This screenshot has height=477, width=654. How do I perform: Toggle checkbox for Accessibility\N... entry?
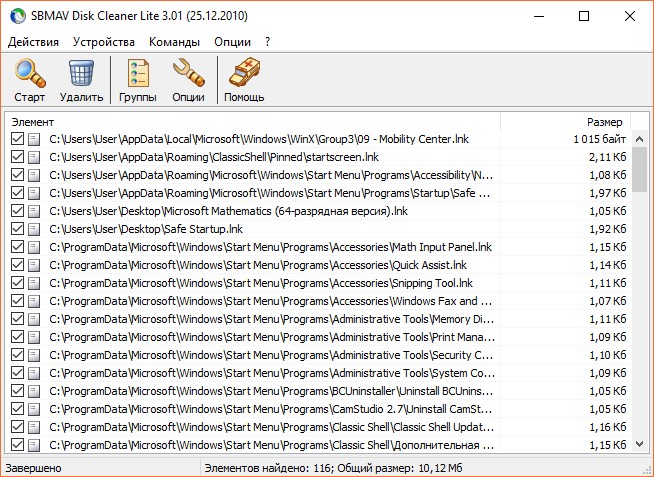(x=17, y=175)
